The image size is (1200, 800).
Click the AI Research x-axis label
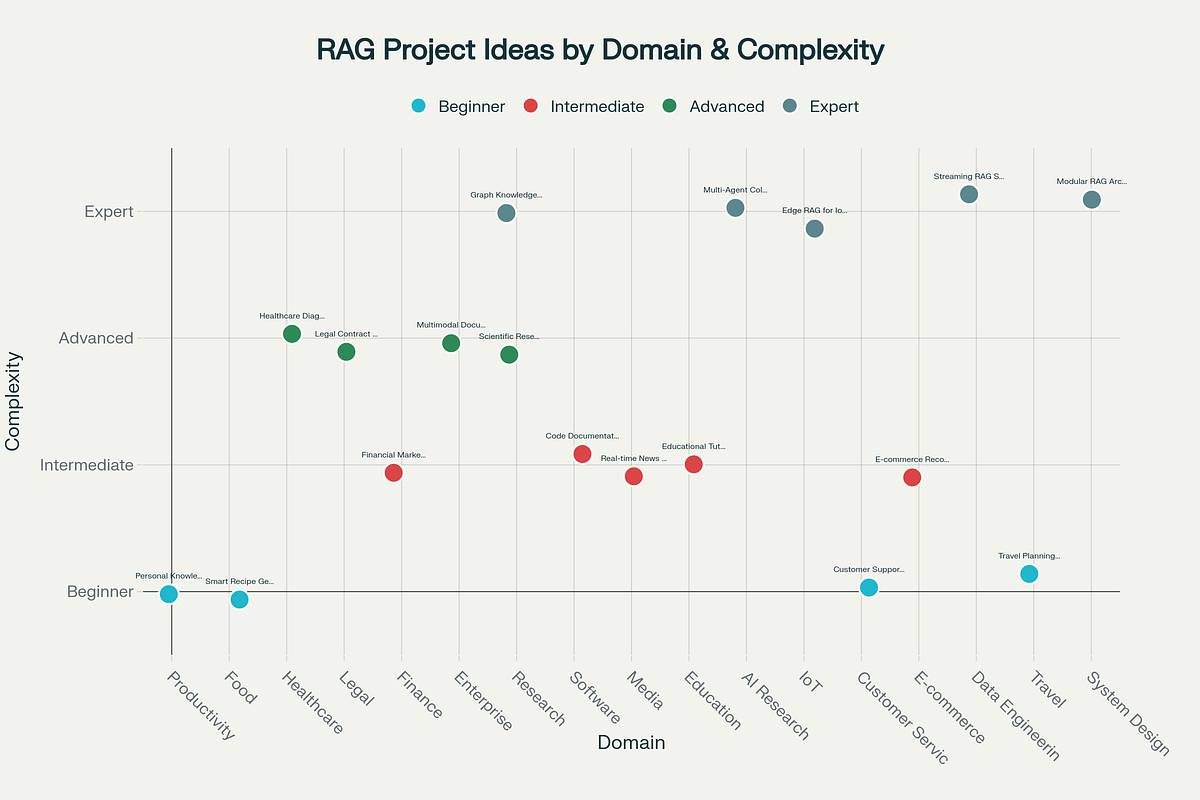pos(774,704)
